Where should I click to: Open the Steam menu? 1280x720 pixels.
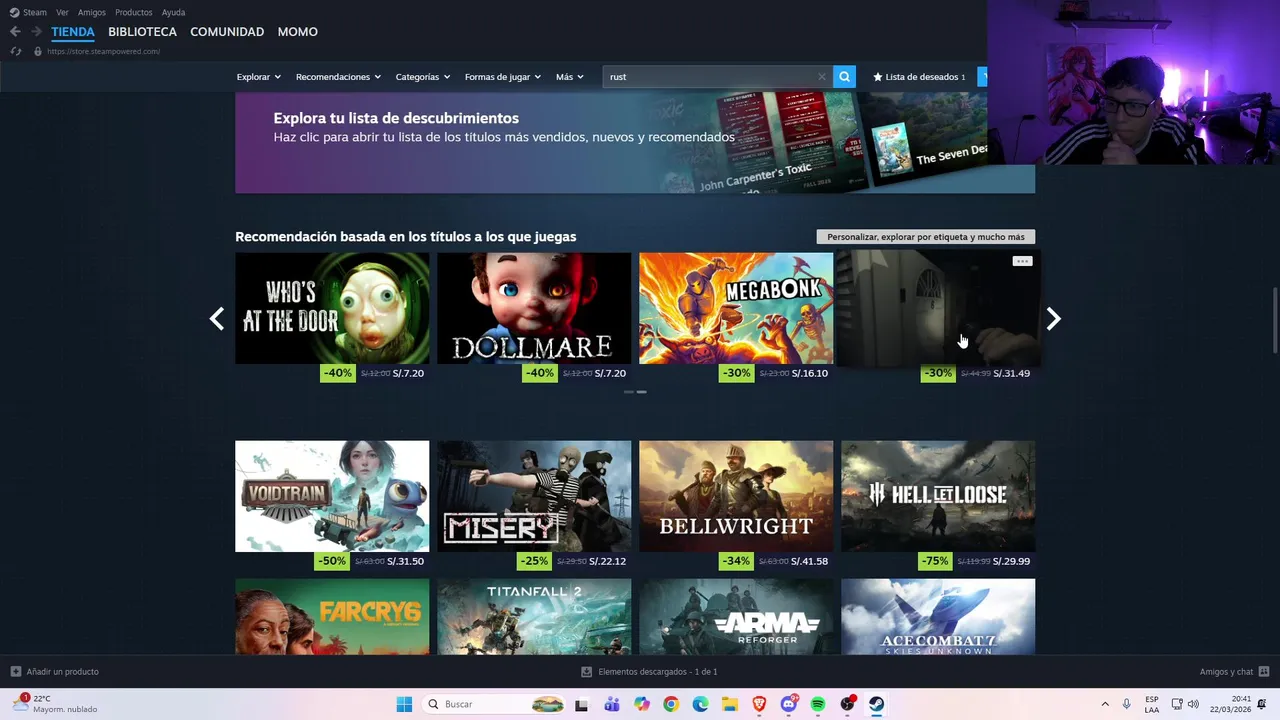pyautogui.click(x=35, y=12)
